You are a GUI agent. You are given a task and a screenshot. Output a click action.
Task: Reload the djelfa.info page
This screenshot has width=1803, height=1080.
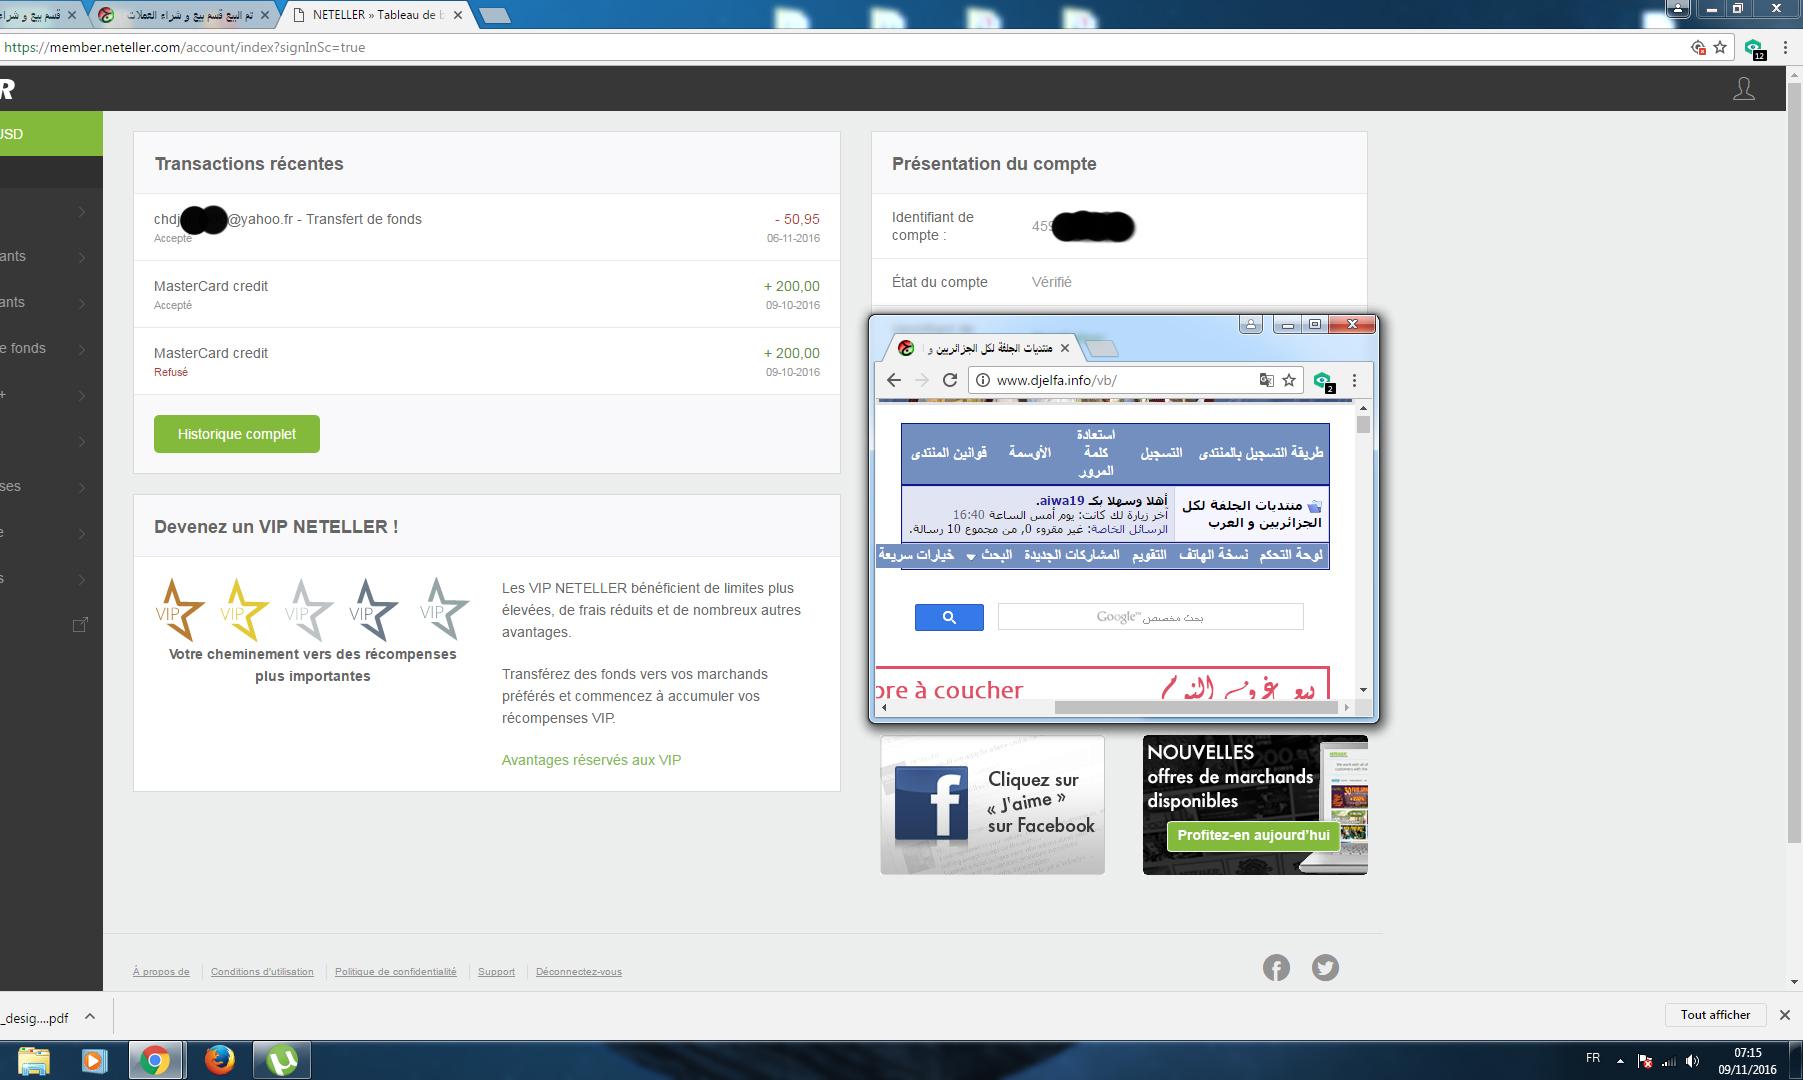(x=950, y=380)
